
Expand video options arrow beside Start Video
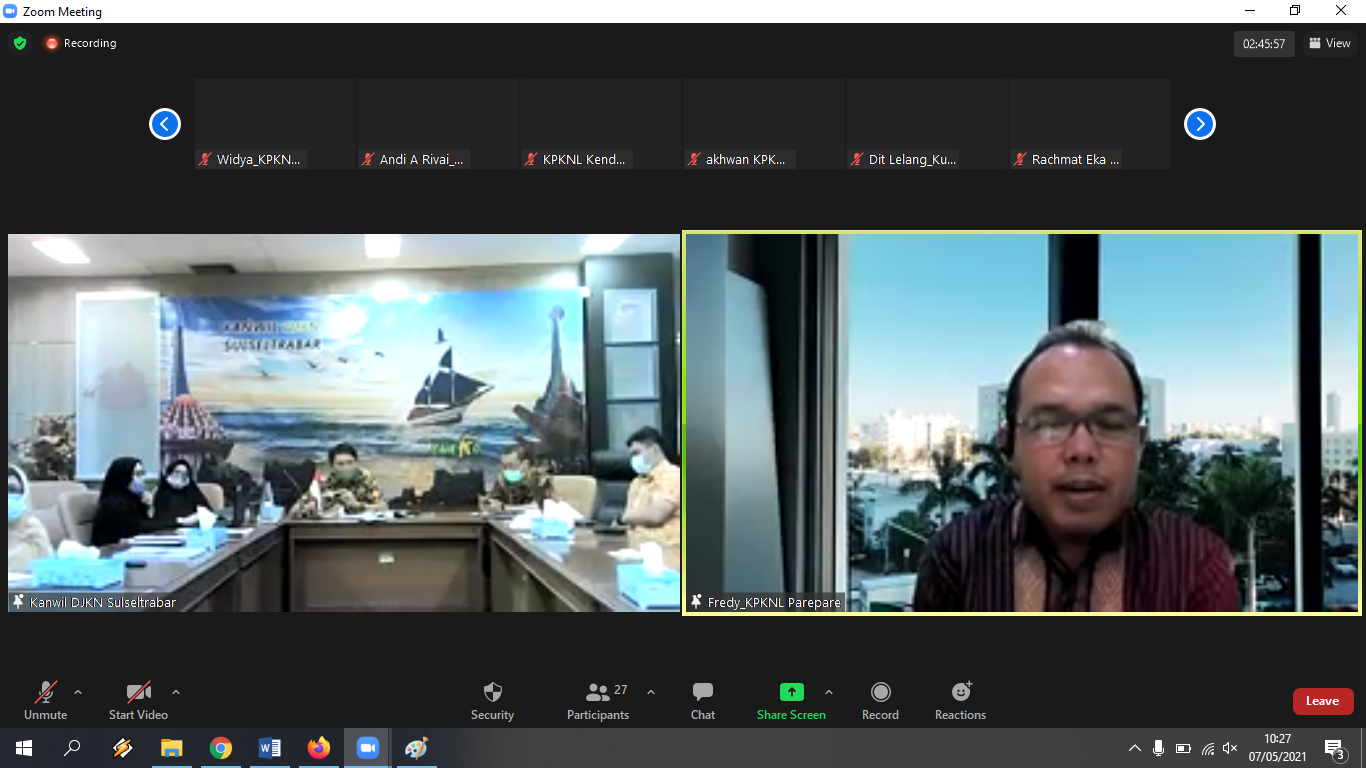(176, 692)
